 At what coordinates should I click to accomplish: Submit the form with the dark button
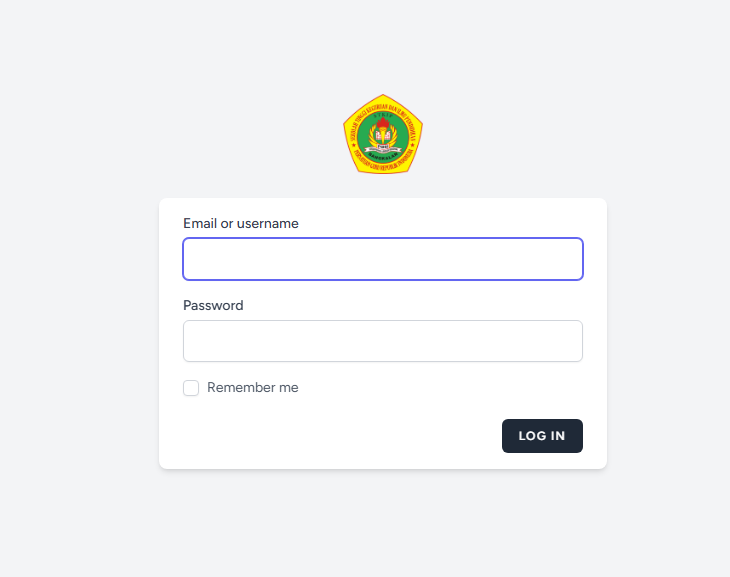tap(542, 436)
